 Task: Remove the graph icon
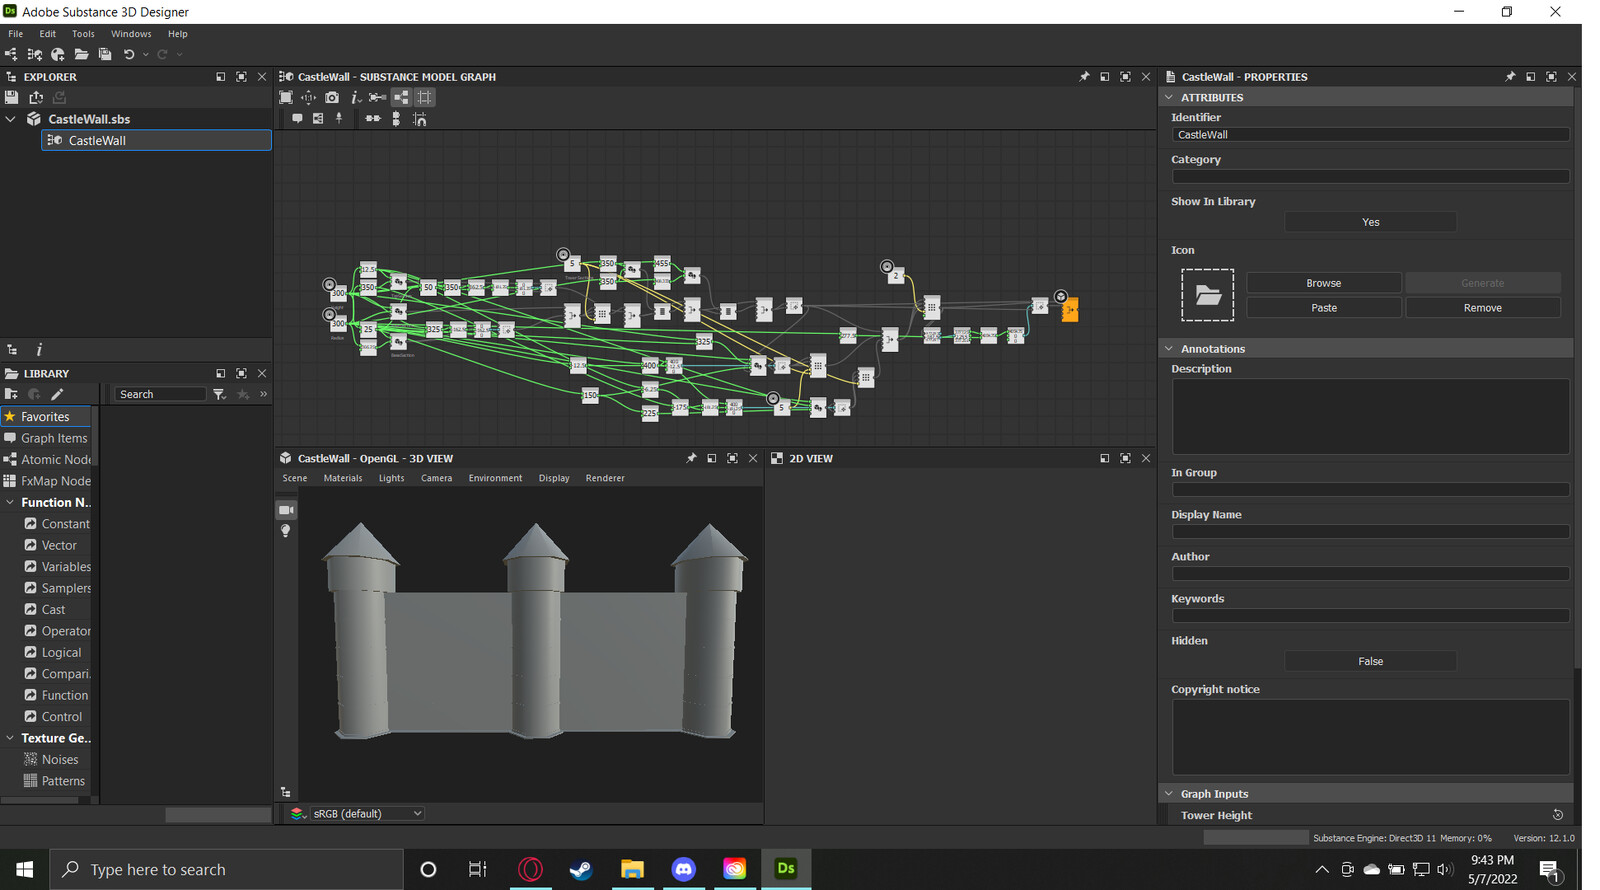click(x=1482, y=308)
